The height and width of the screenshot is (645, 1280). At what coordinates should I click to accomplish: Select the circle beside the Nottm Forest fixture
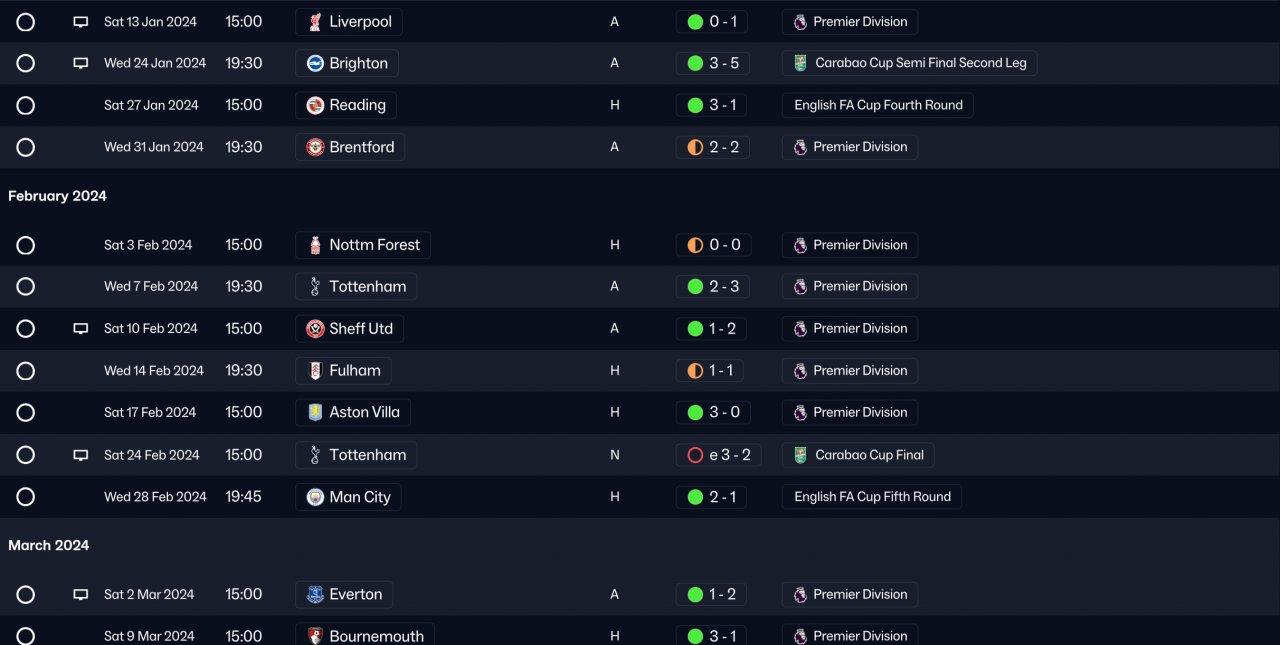[26, 245]
